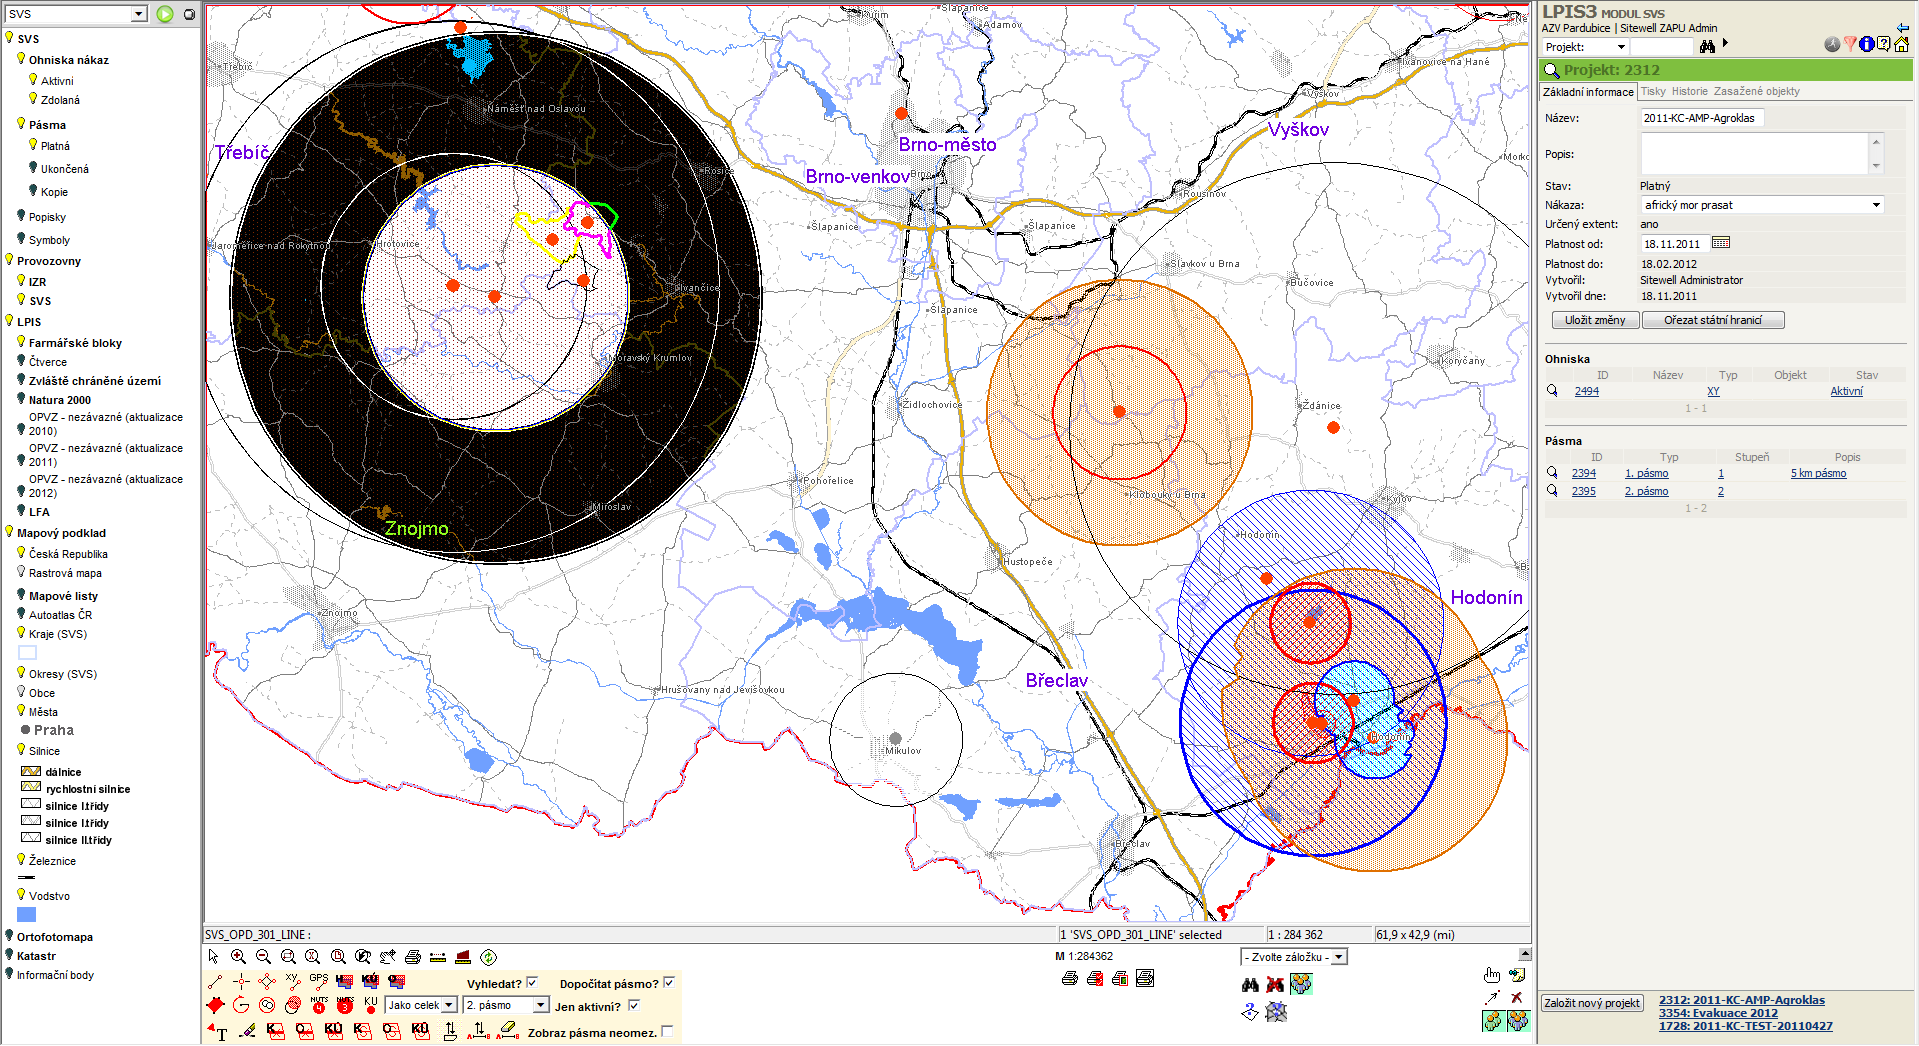
Task: Click the black triangle expander next to binoculars
Action: pos(1725,44)
